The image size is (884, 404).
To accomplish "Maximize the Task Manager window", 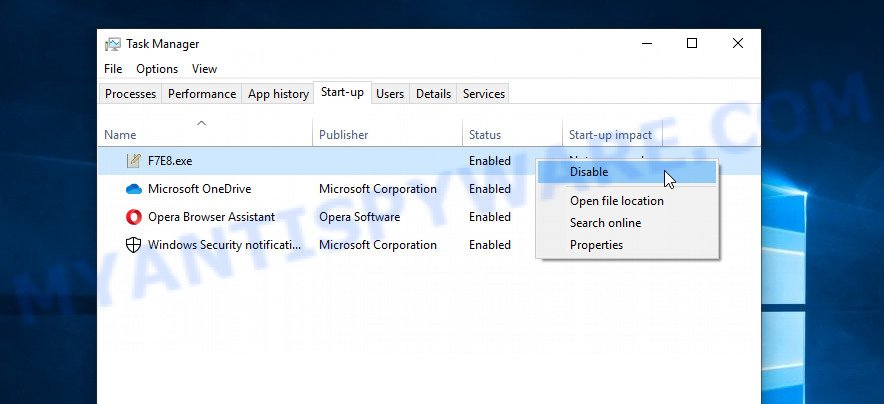I will 692,43.
